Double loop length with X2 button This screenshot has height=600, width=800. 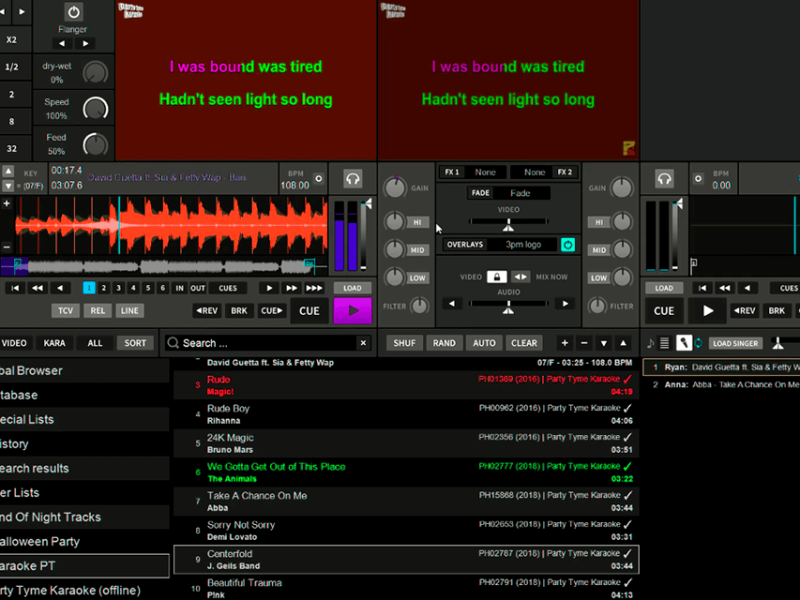(x=12, y=40)
